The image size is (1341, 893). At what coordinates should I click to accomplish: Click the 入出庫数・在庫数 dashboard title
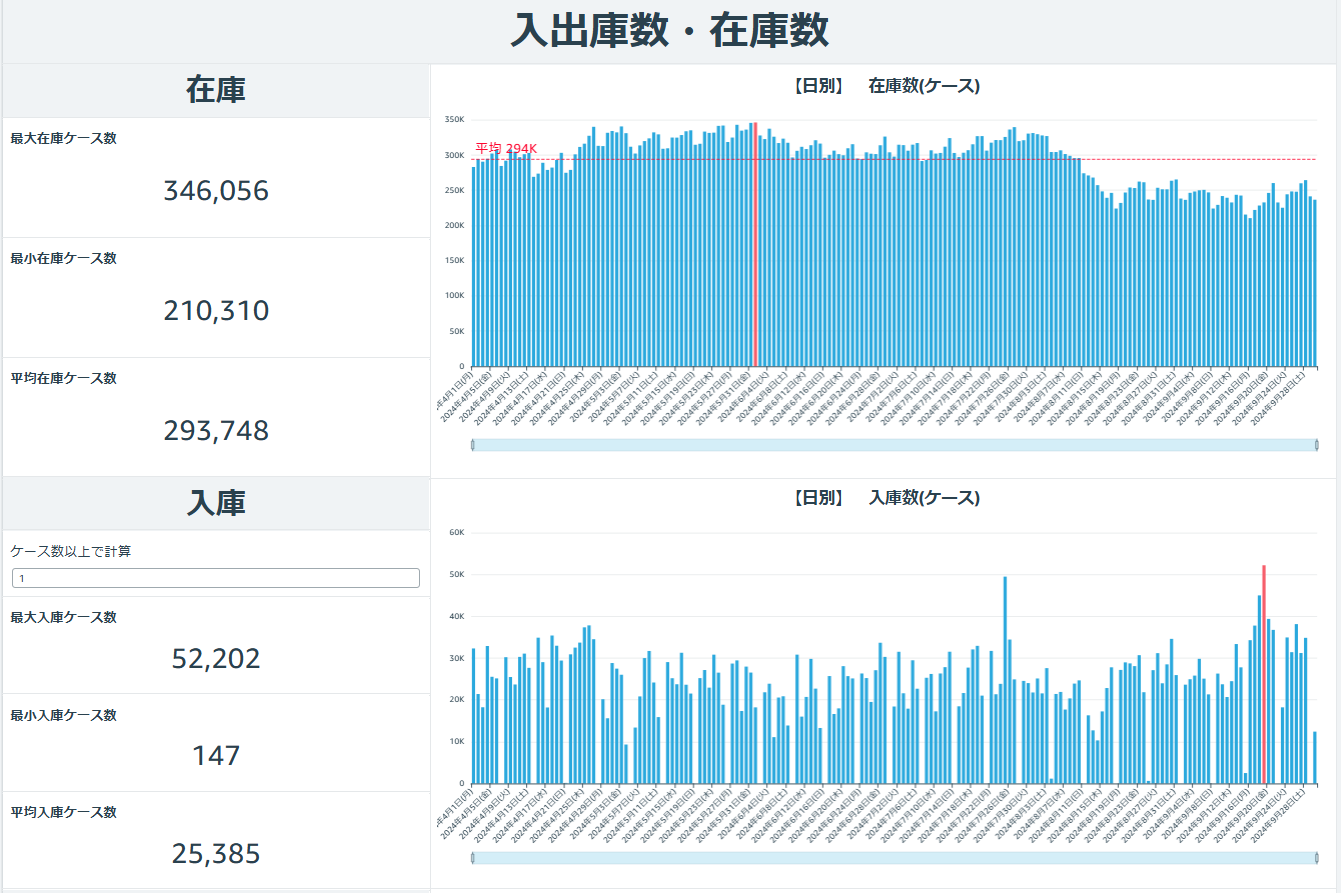tap(669, 31)
